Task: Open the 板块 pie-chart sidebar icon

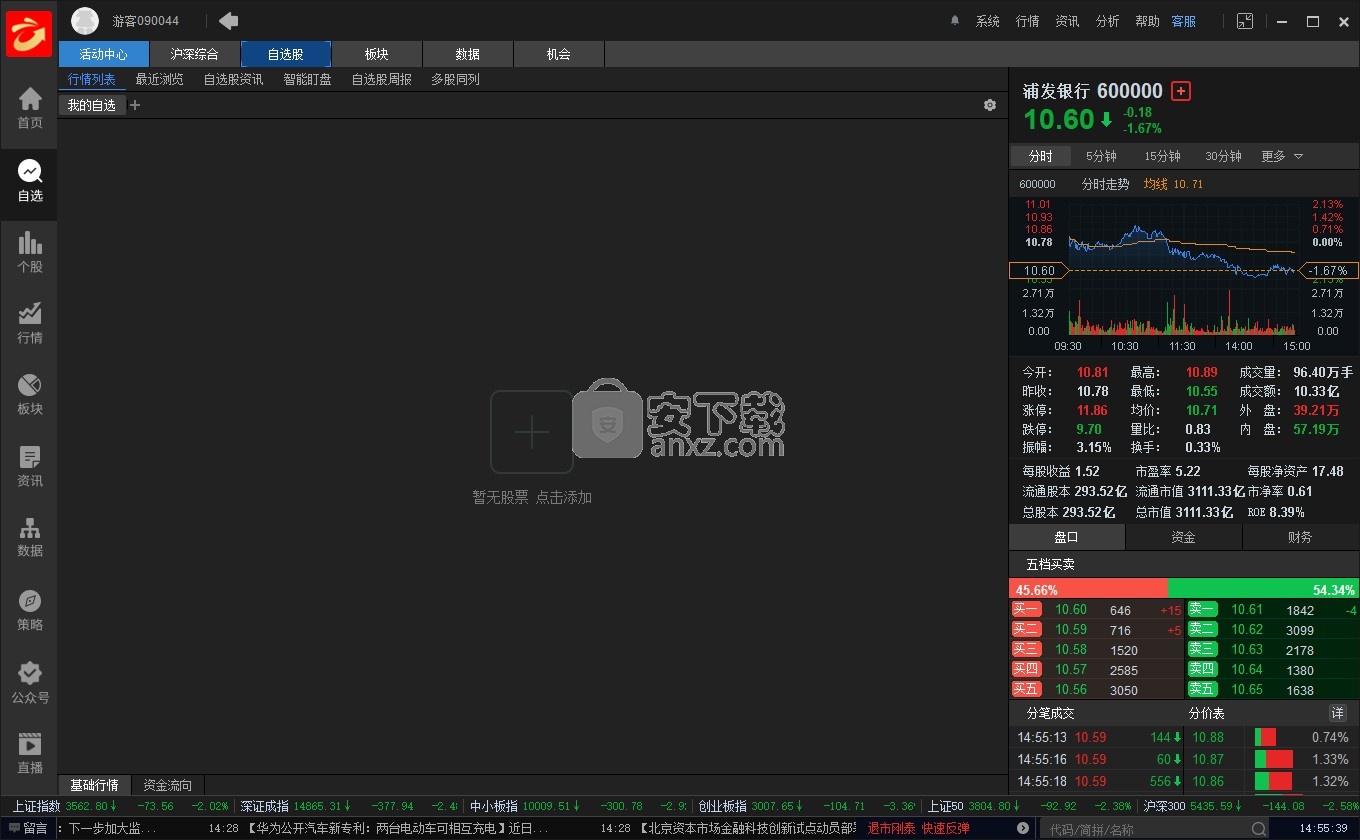Action: 30,394
